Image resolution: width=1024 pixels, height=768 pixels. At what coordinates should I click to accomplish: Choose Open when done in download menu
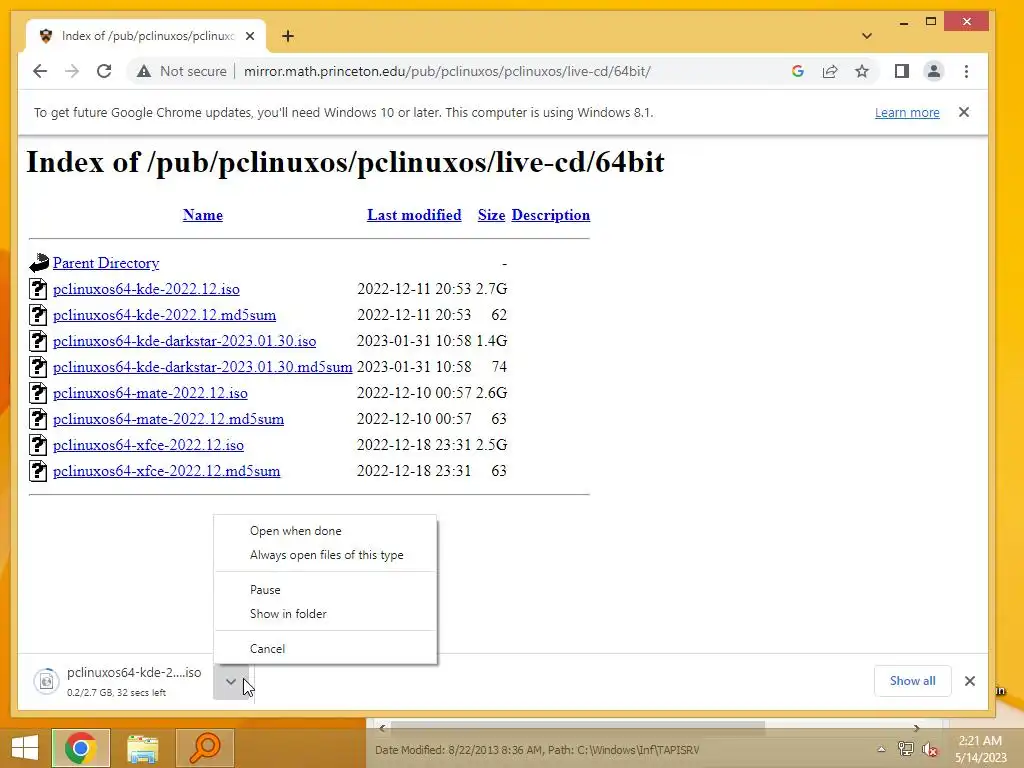point(325,531)
